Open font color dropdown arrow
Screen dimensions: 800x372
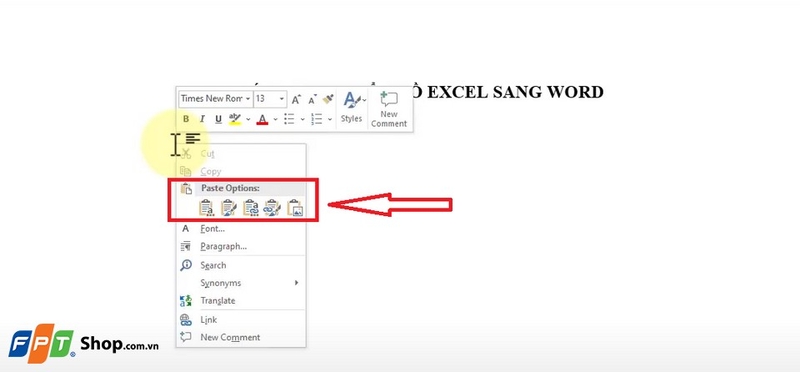pyautogui.click(x=276, y=119)
